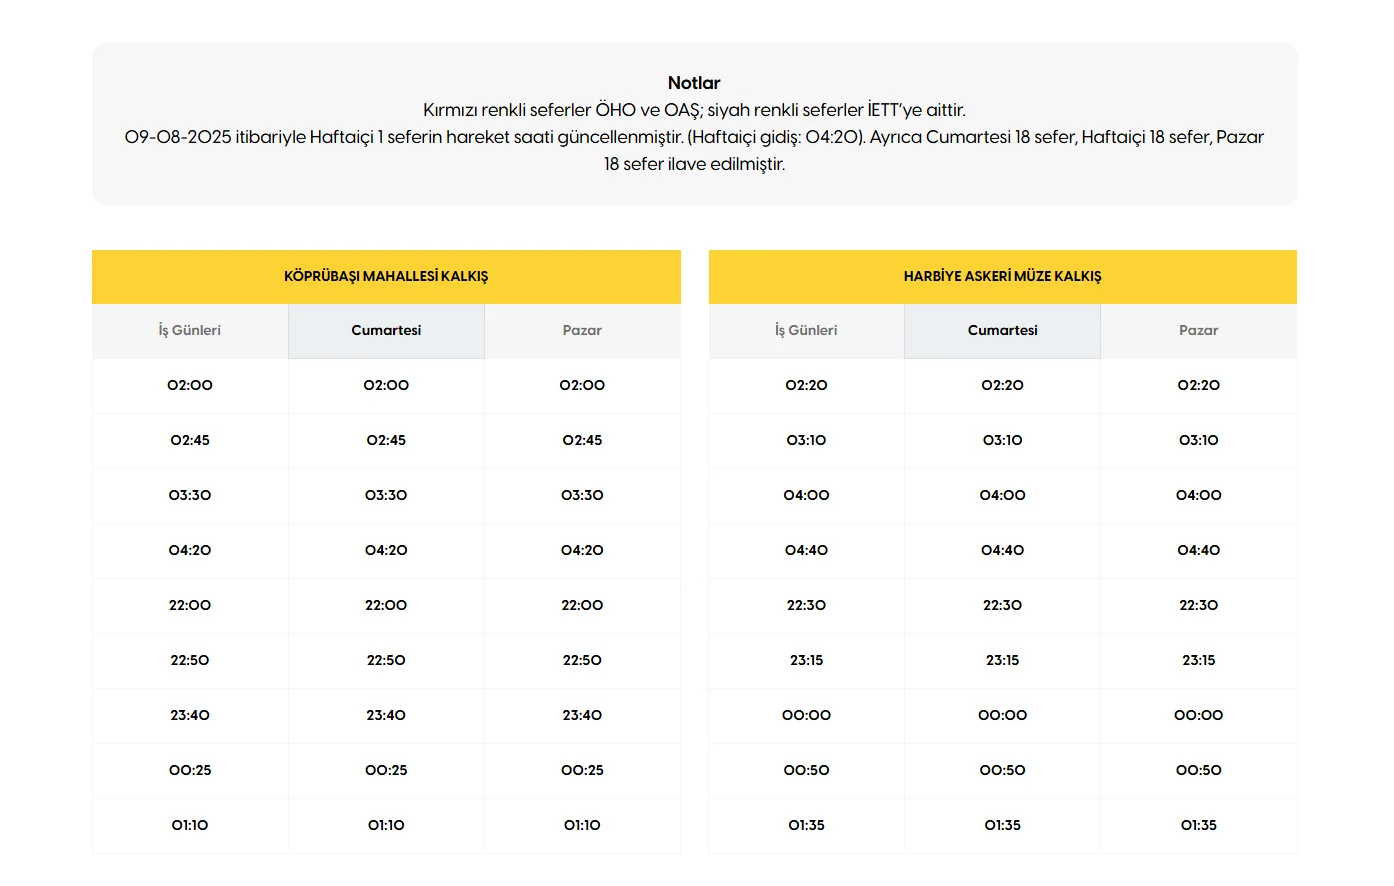Switch to Pazar tab under Harbiye Askeri Müze Kalkış
This screenshot has height=886, width=1394.
(x=1198, y=331)
